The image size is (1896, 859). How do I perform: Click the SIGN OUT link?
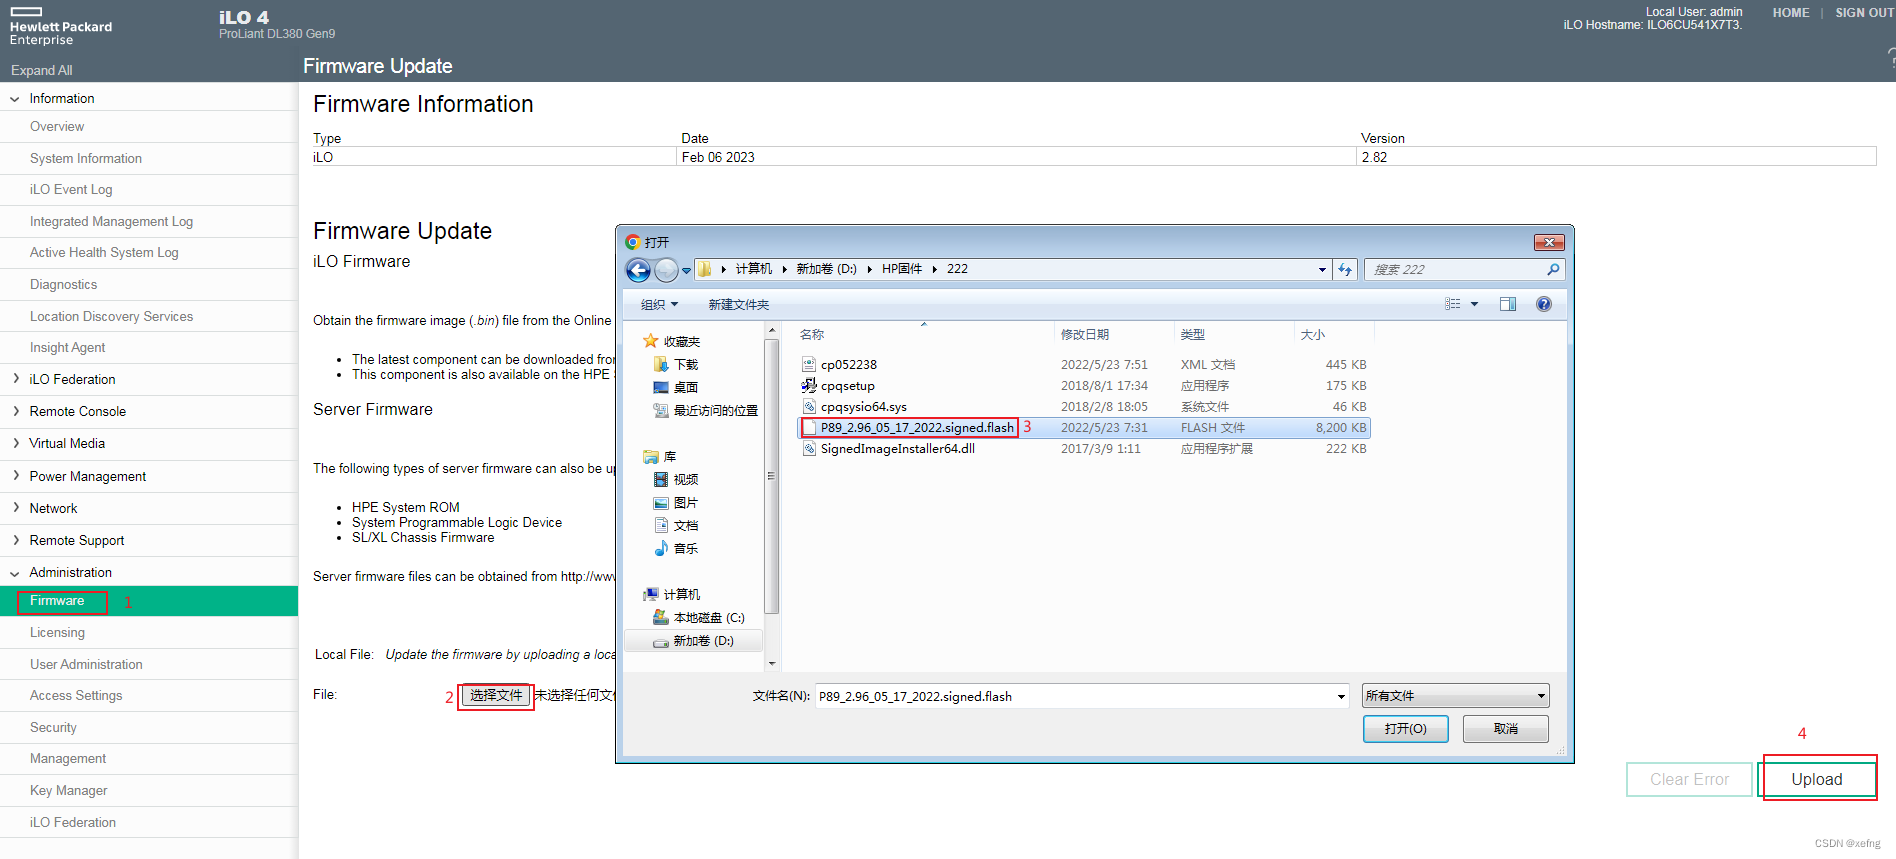click(1865, 13)
